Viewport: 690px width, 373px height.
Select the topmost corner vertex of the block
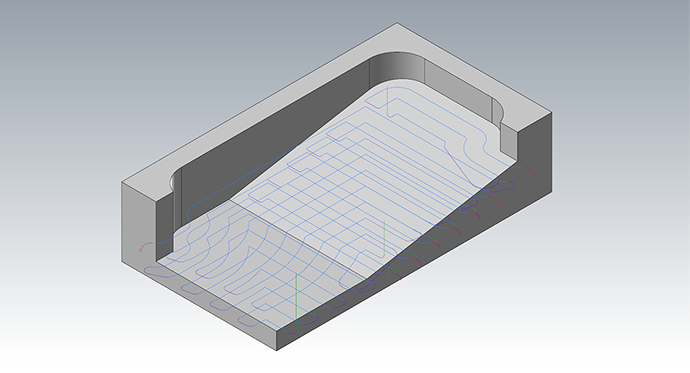397,23
